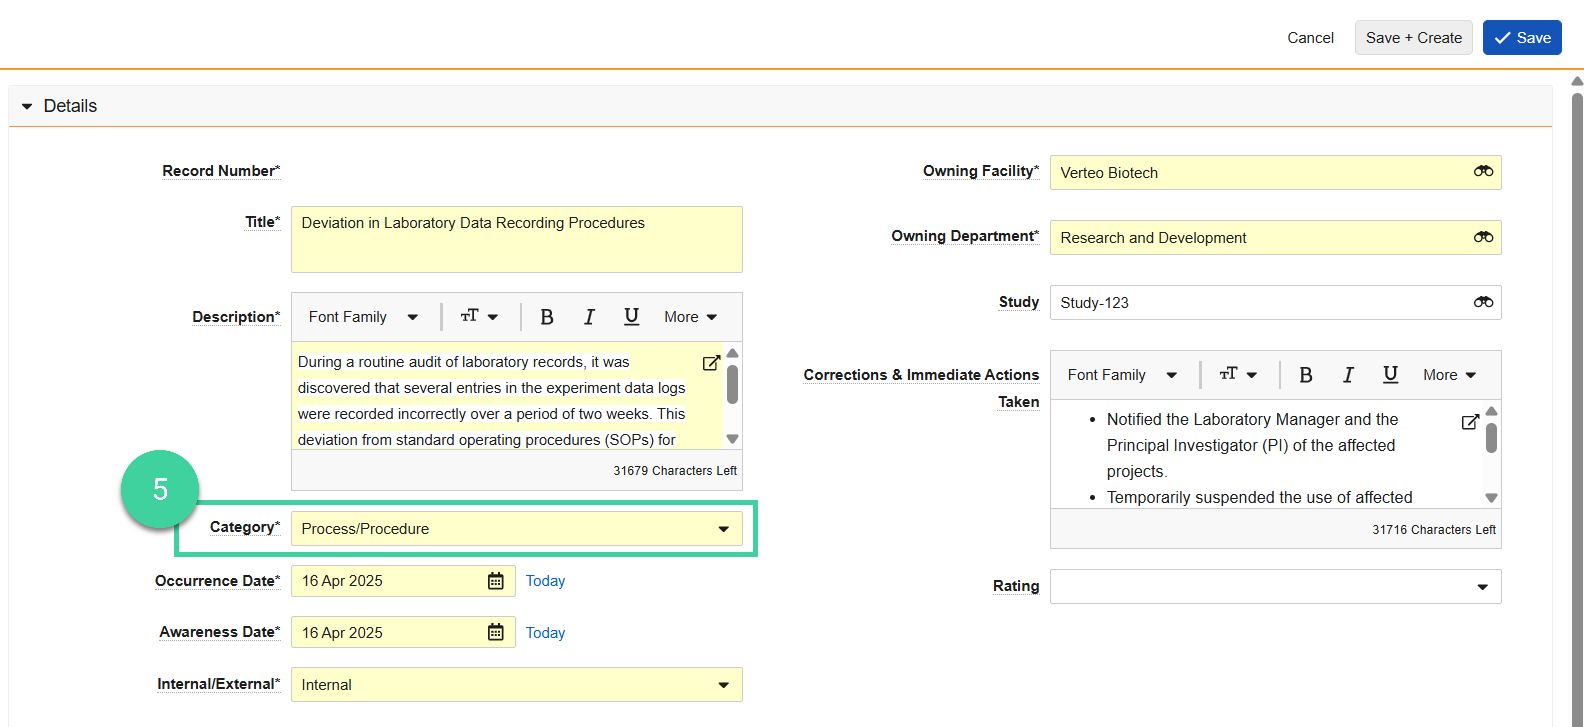Collapse the Details section
1584x727 pixels.
point(27,106)
